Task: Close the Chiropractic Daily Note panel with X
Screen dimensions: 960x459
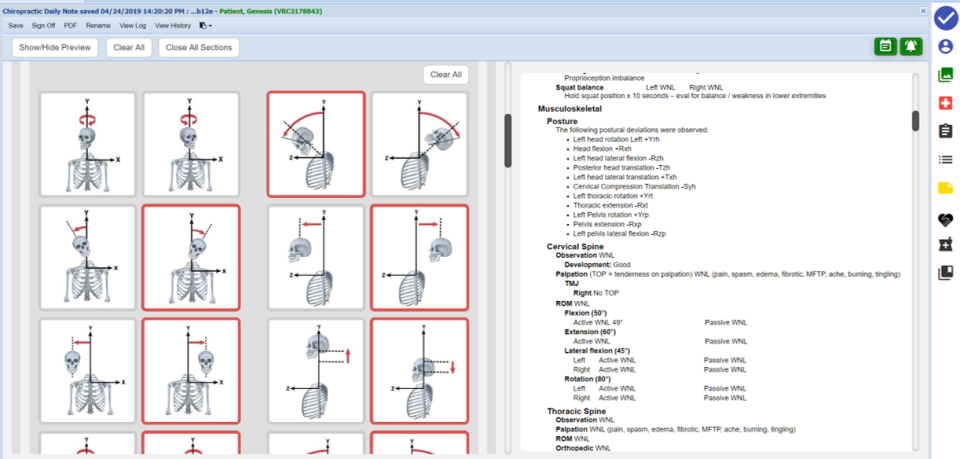Action: click(x=923, y=11)
